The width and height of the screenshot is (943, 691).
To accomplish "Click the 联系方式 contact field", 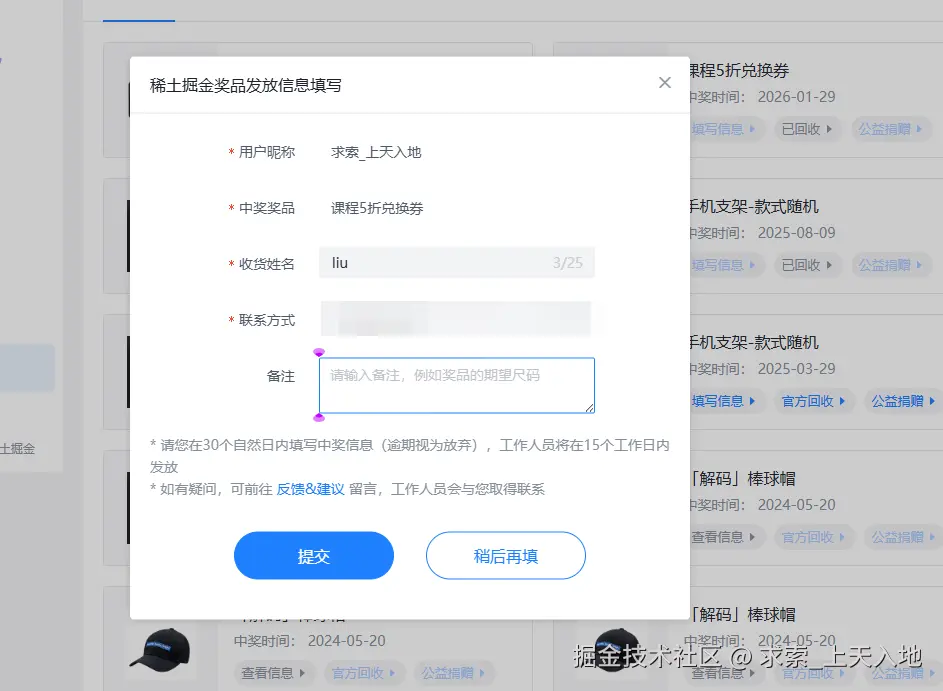I will (x=456, y=318).
